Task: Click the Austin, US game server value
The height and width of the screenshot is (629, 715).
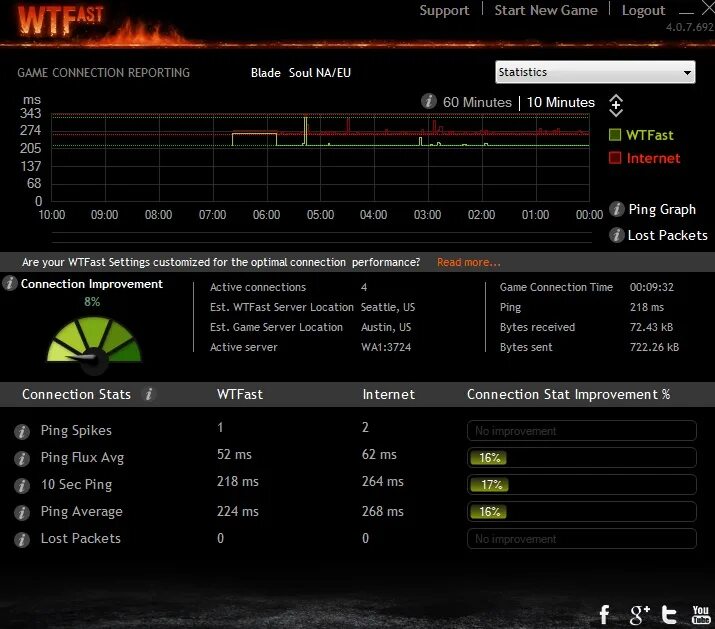Action: click(386, 327)
